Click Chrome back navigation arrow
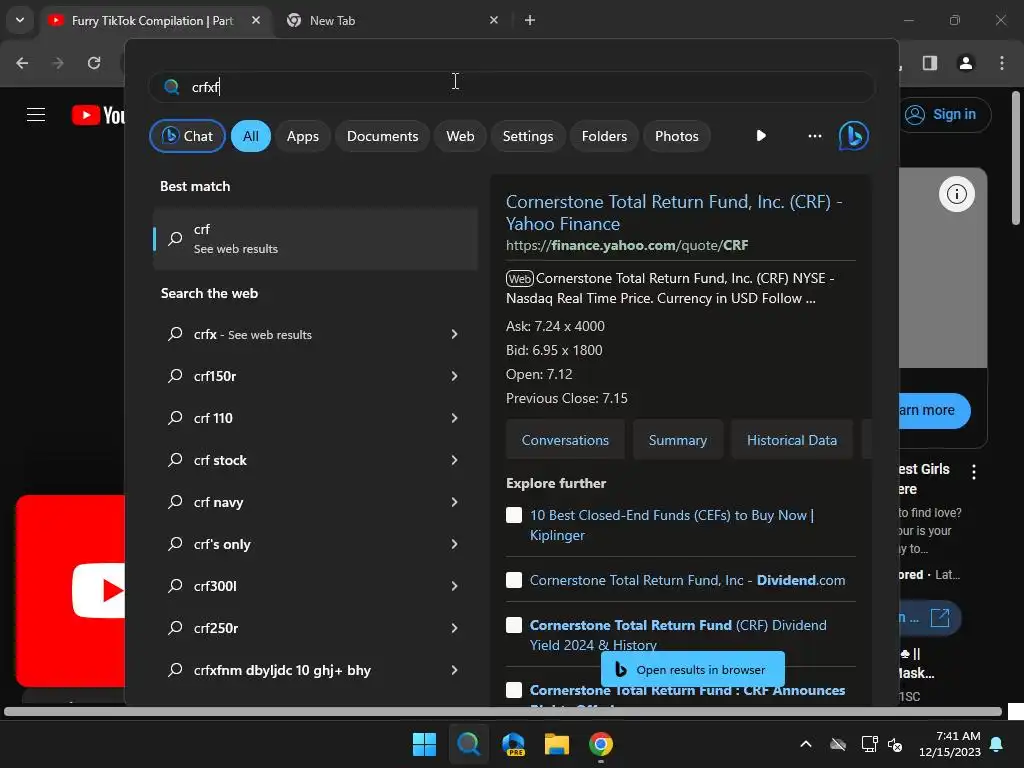This screenshot has width=1024, height=768. pos(22,63)
